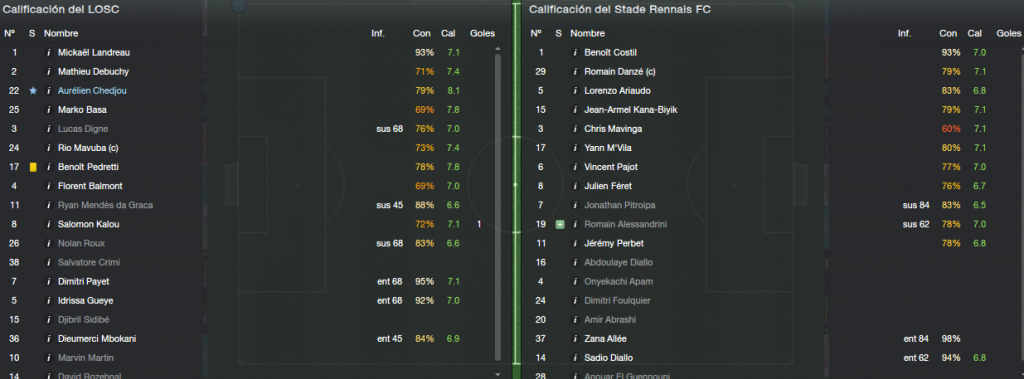This screenshot has width=1024, height=379.
Task: Open info icon beside Yann M'Vila
Action: 575,148
